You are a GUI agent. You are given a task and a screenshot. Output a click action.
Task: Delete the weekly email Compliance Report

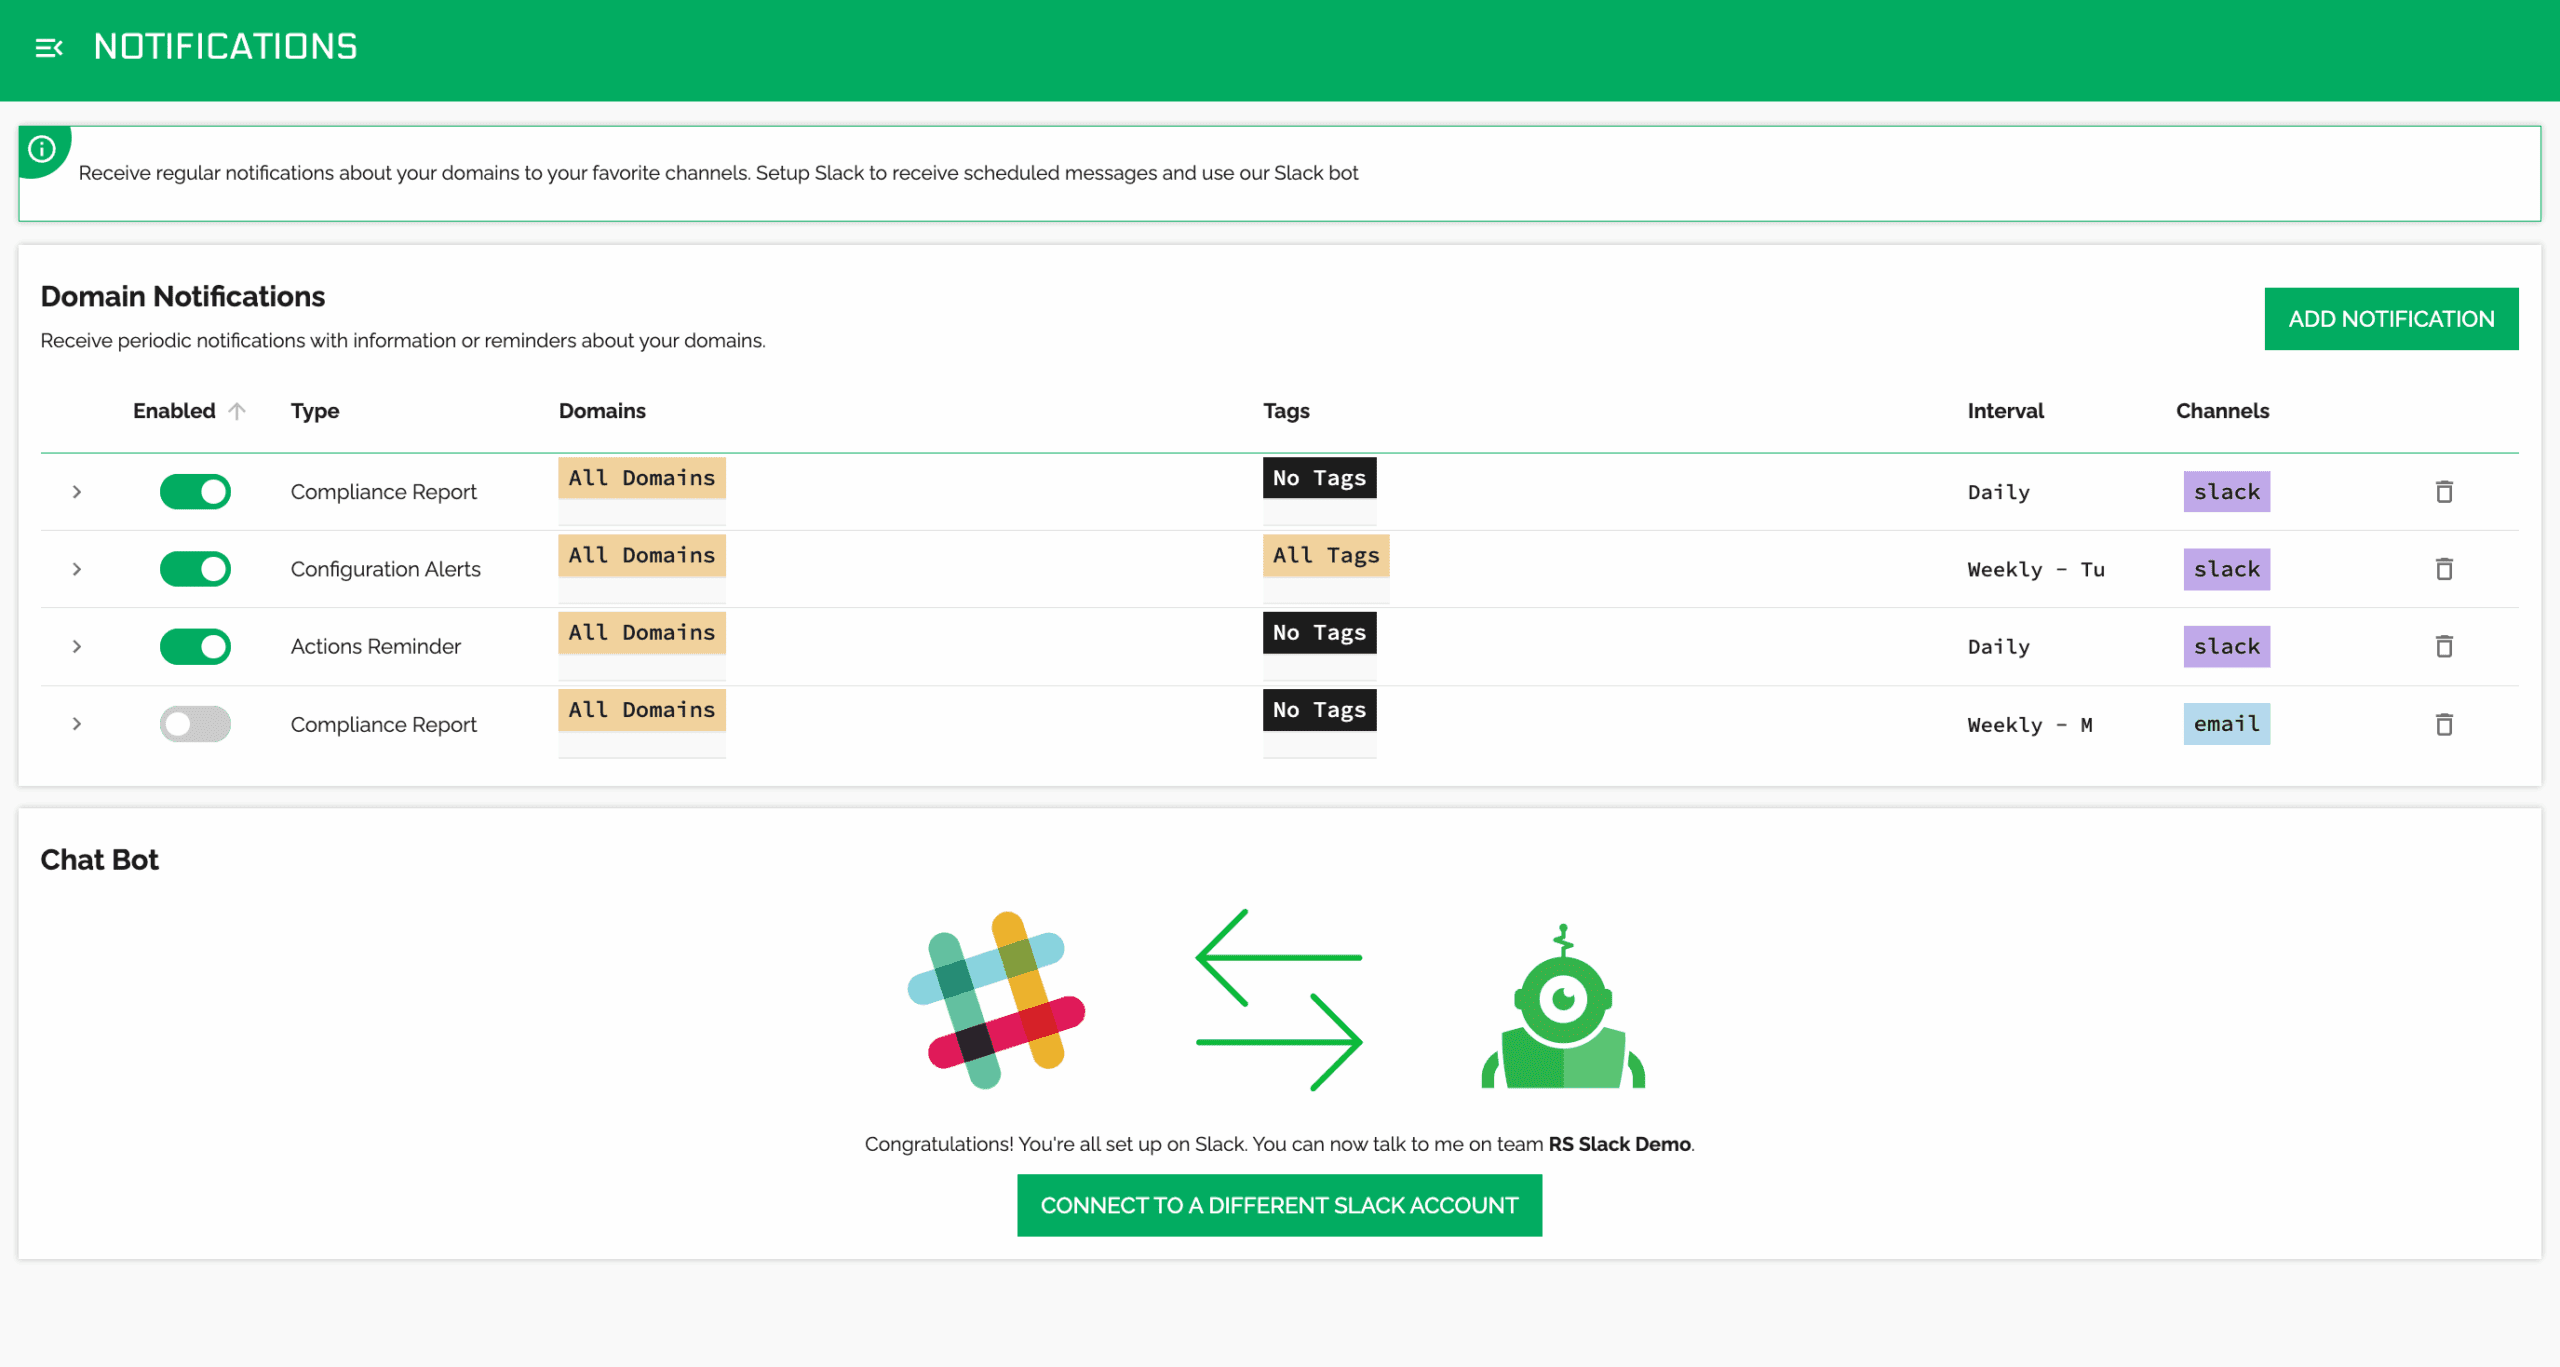2444,724
